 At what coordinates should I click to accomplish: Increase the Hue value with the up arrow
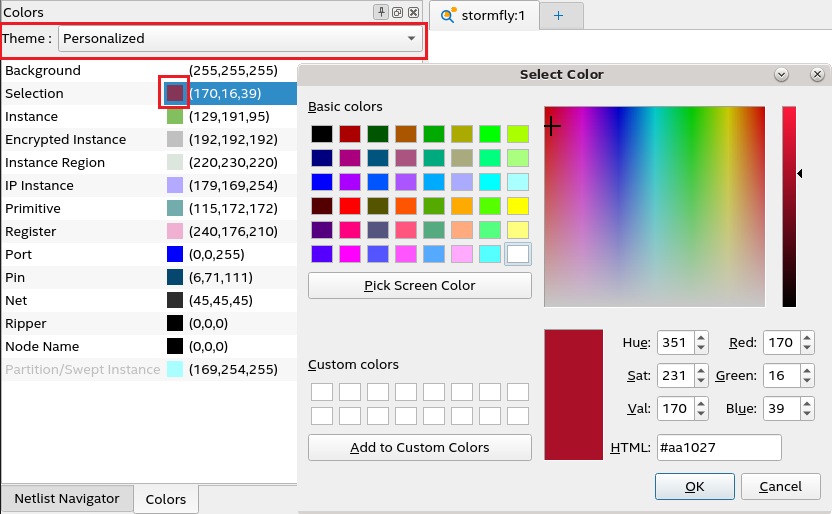pyautogui.click(x=700, y=337)
